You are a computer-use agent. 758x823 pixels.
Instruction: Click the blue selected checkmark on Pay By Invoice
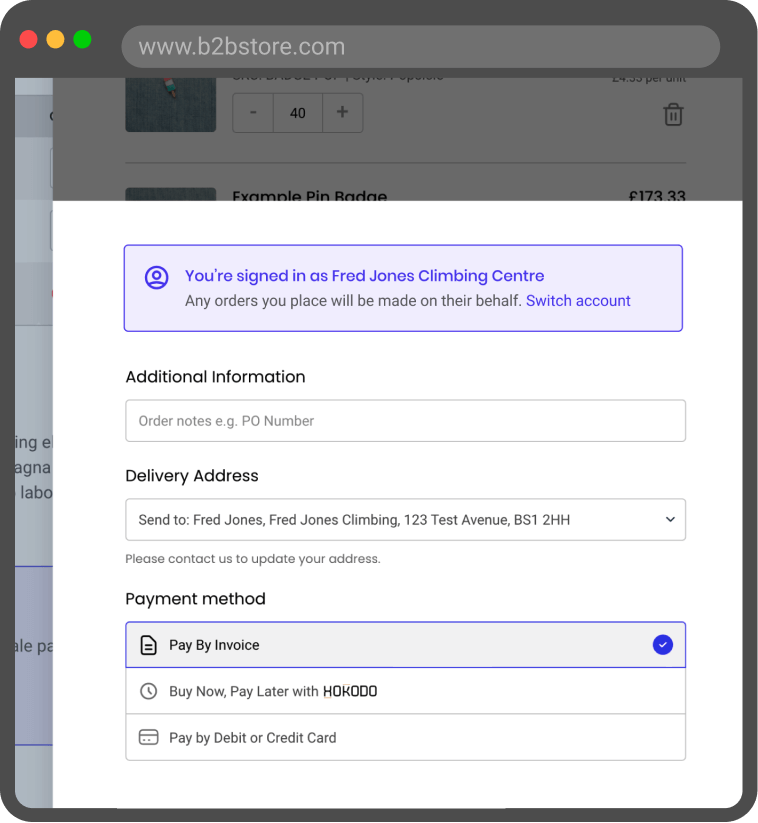tap(662, 645)
